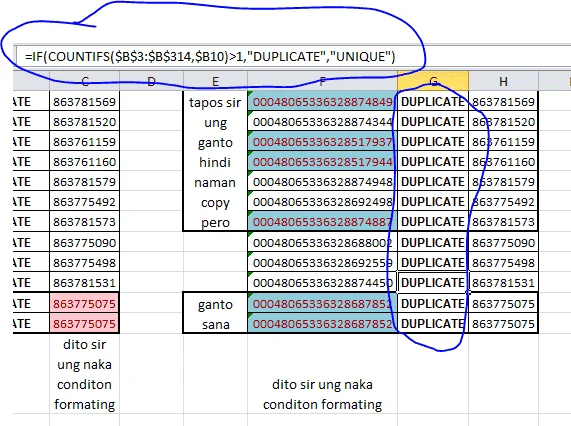Select column F cell in the 'sana' row
The height and width of the screenshot is (426, 571).
tap(322, 323)
